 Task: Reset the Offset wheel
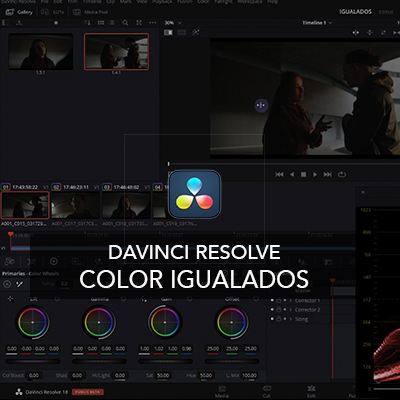click(256, 299)
